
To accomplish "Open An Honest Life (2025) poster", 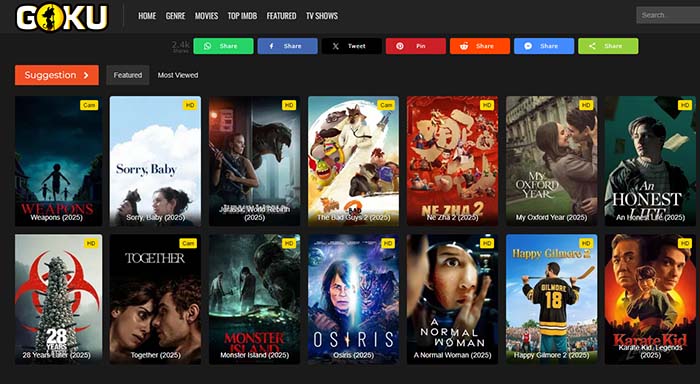I will click(650, 161).
